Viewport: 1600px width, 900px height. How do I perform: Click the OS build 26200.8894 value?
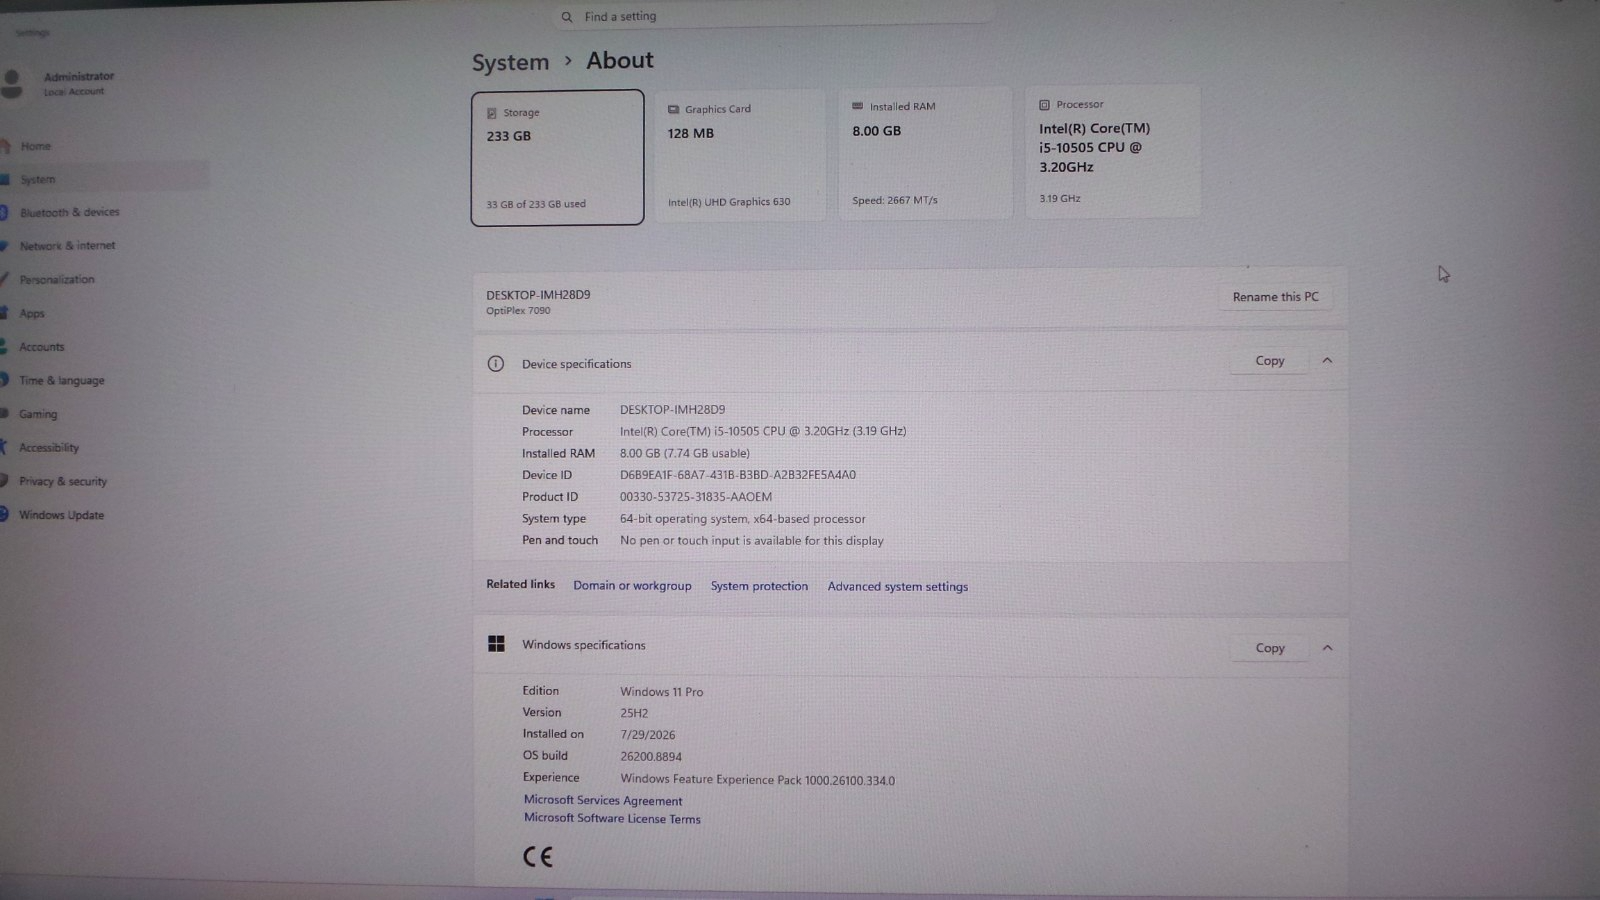coord(651,757)
